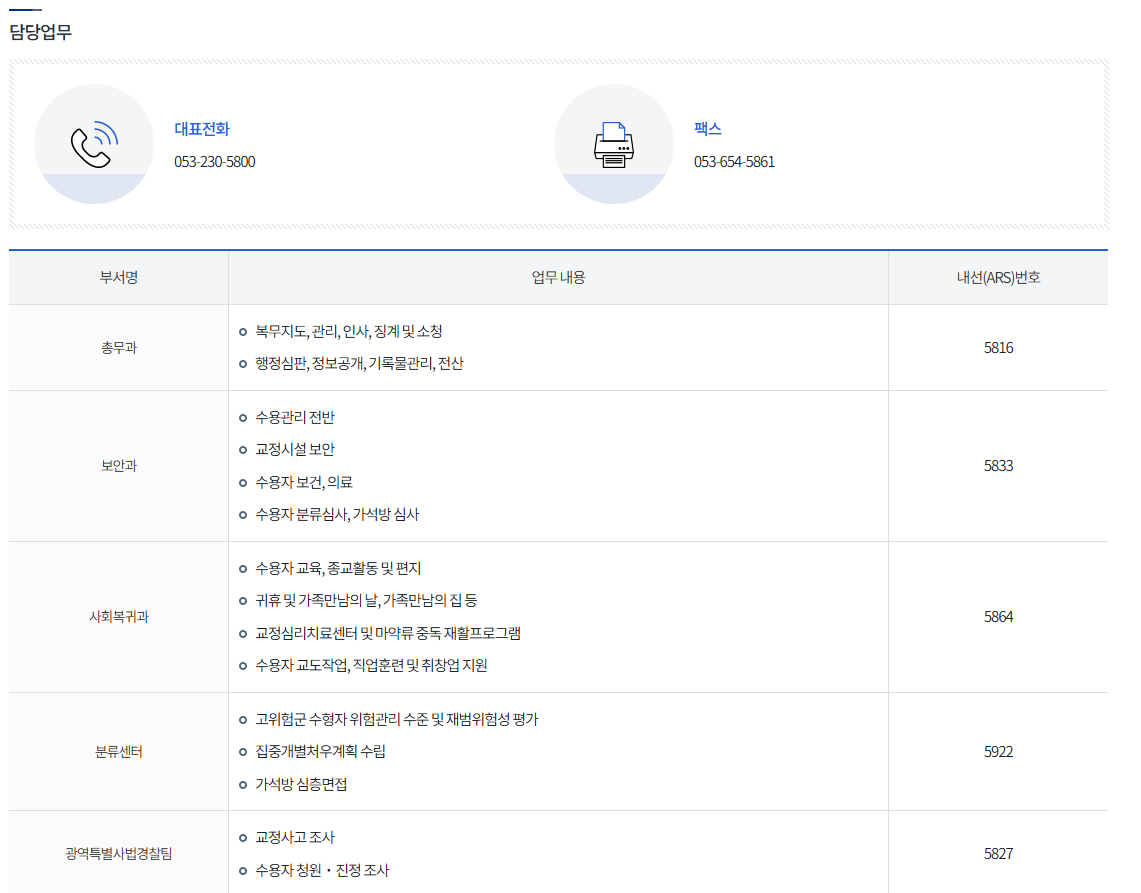Select the 사회복귀과 department cell
This screenshot has width=1141, height=893.
point(119,616)
